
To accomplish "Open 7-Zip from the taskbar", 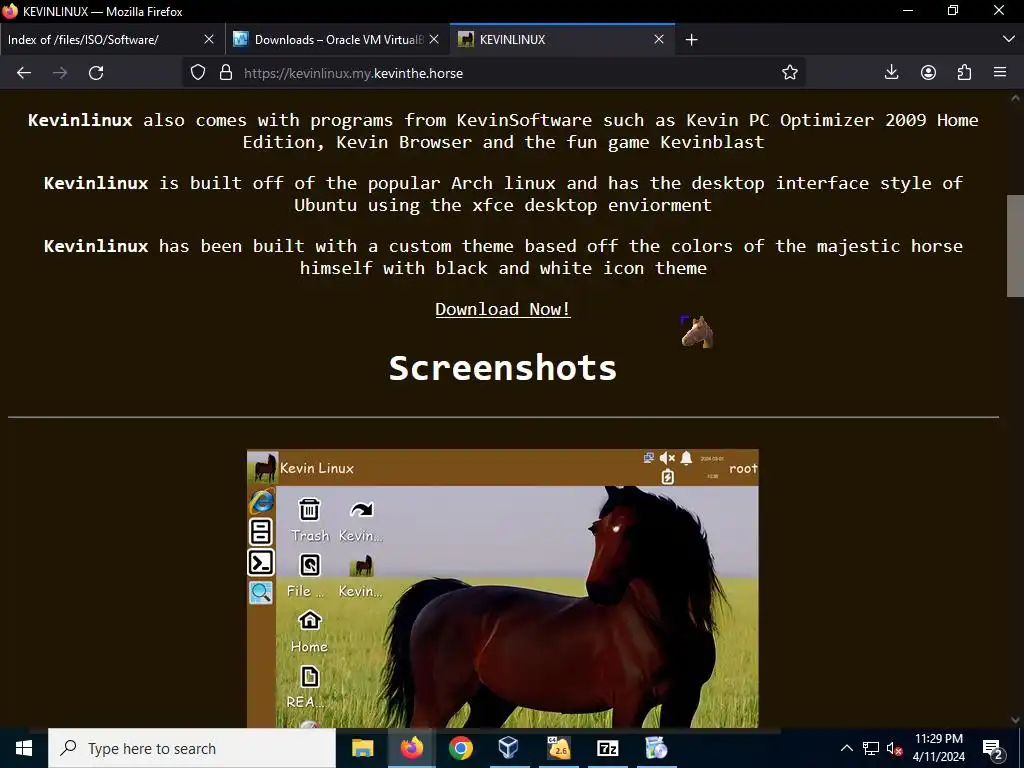I will 607,748.
